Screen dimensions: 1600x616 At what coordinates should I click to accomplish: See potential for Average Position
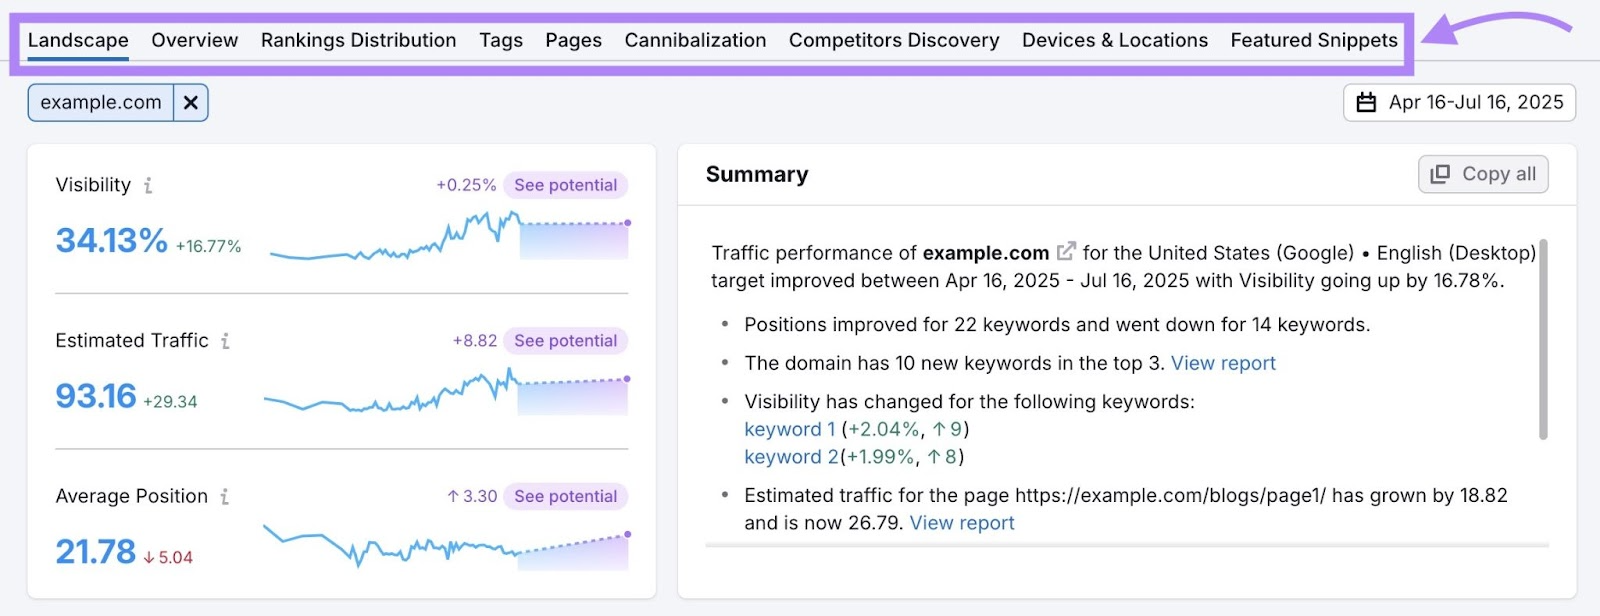[565, 496]
